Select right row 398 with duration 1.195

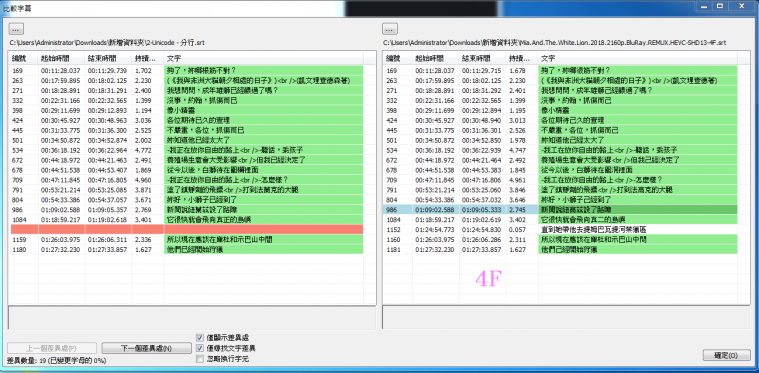(561, 110)
